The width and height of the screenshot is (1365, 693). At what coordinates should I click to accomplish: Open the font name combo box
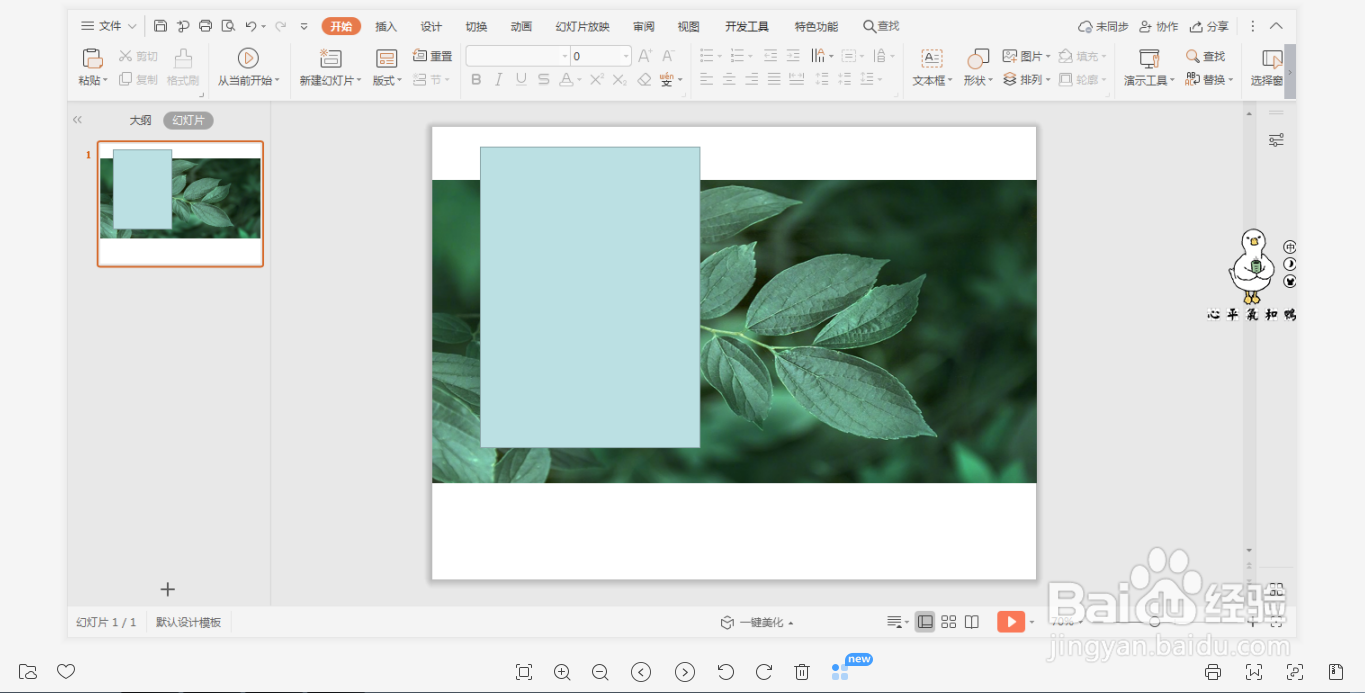pos(518,56)
